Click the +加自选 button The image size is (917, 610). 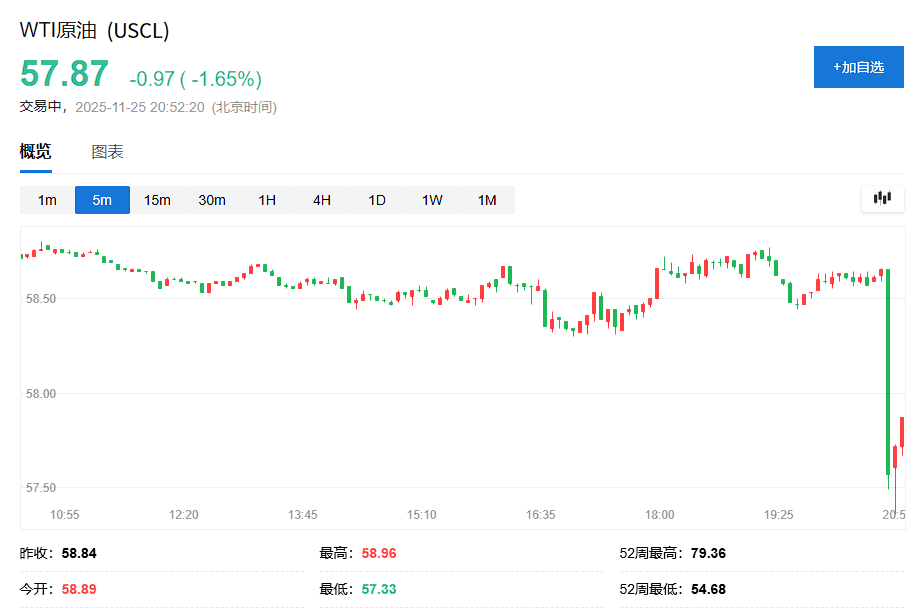(x=858, y=67)
